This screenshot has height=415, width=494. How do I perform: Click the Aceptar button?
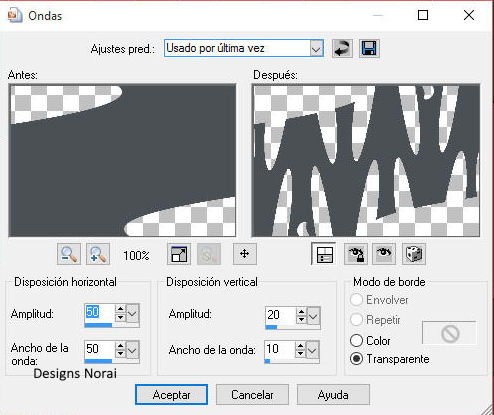pyautogui.click(x=171, y=395)
